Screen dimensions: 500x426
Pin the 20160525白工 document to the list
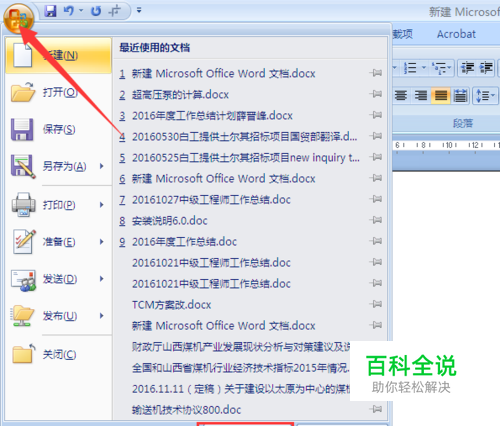click(x=376, y=157)
